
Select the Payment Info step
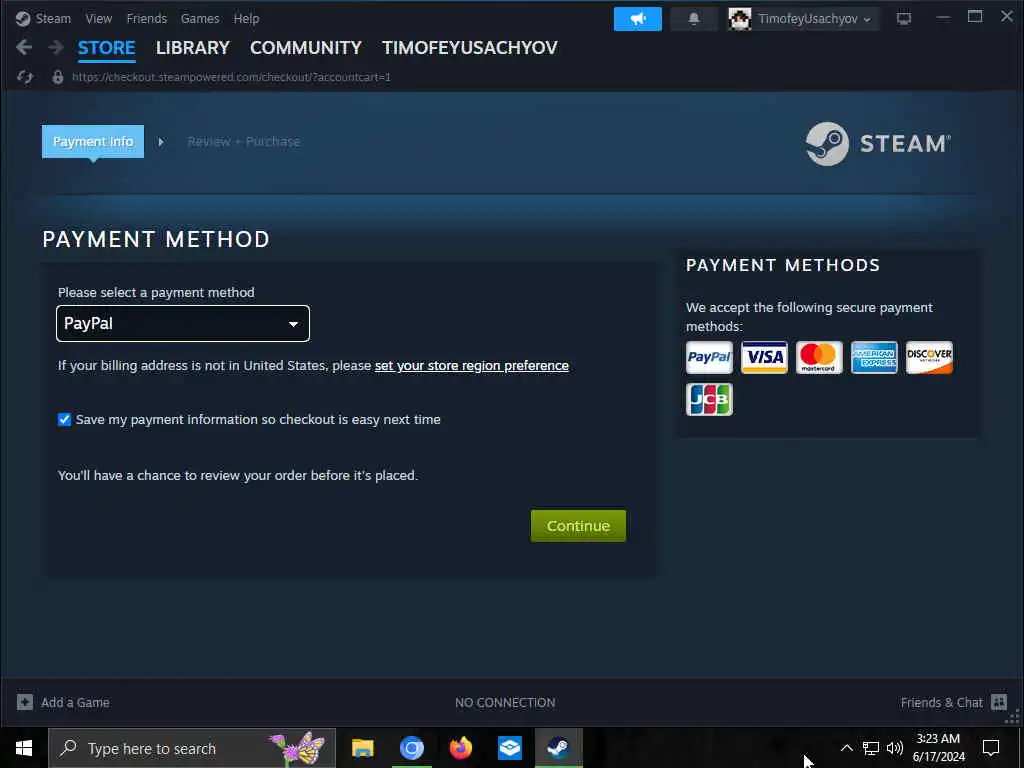pos(93,141)
